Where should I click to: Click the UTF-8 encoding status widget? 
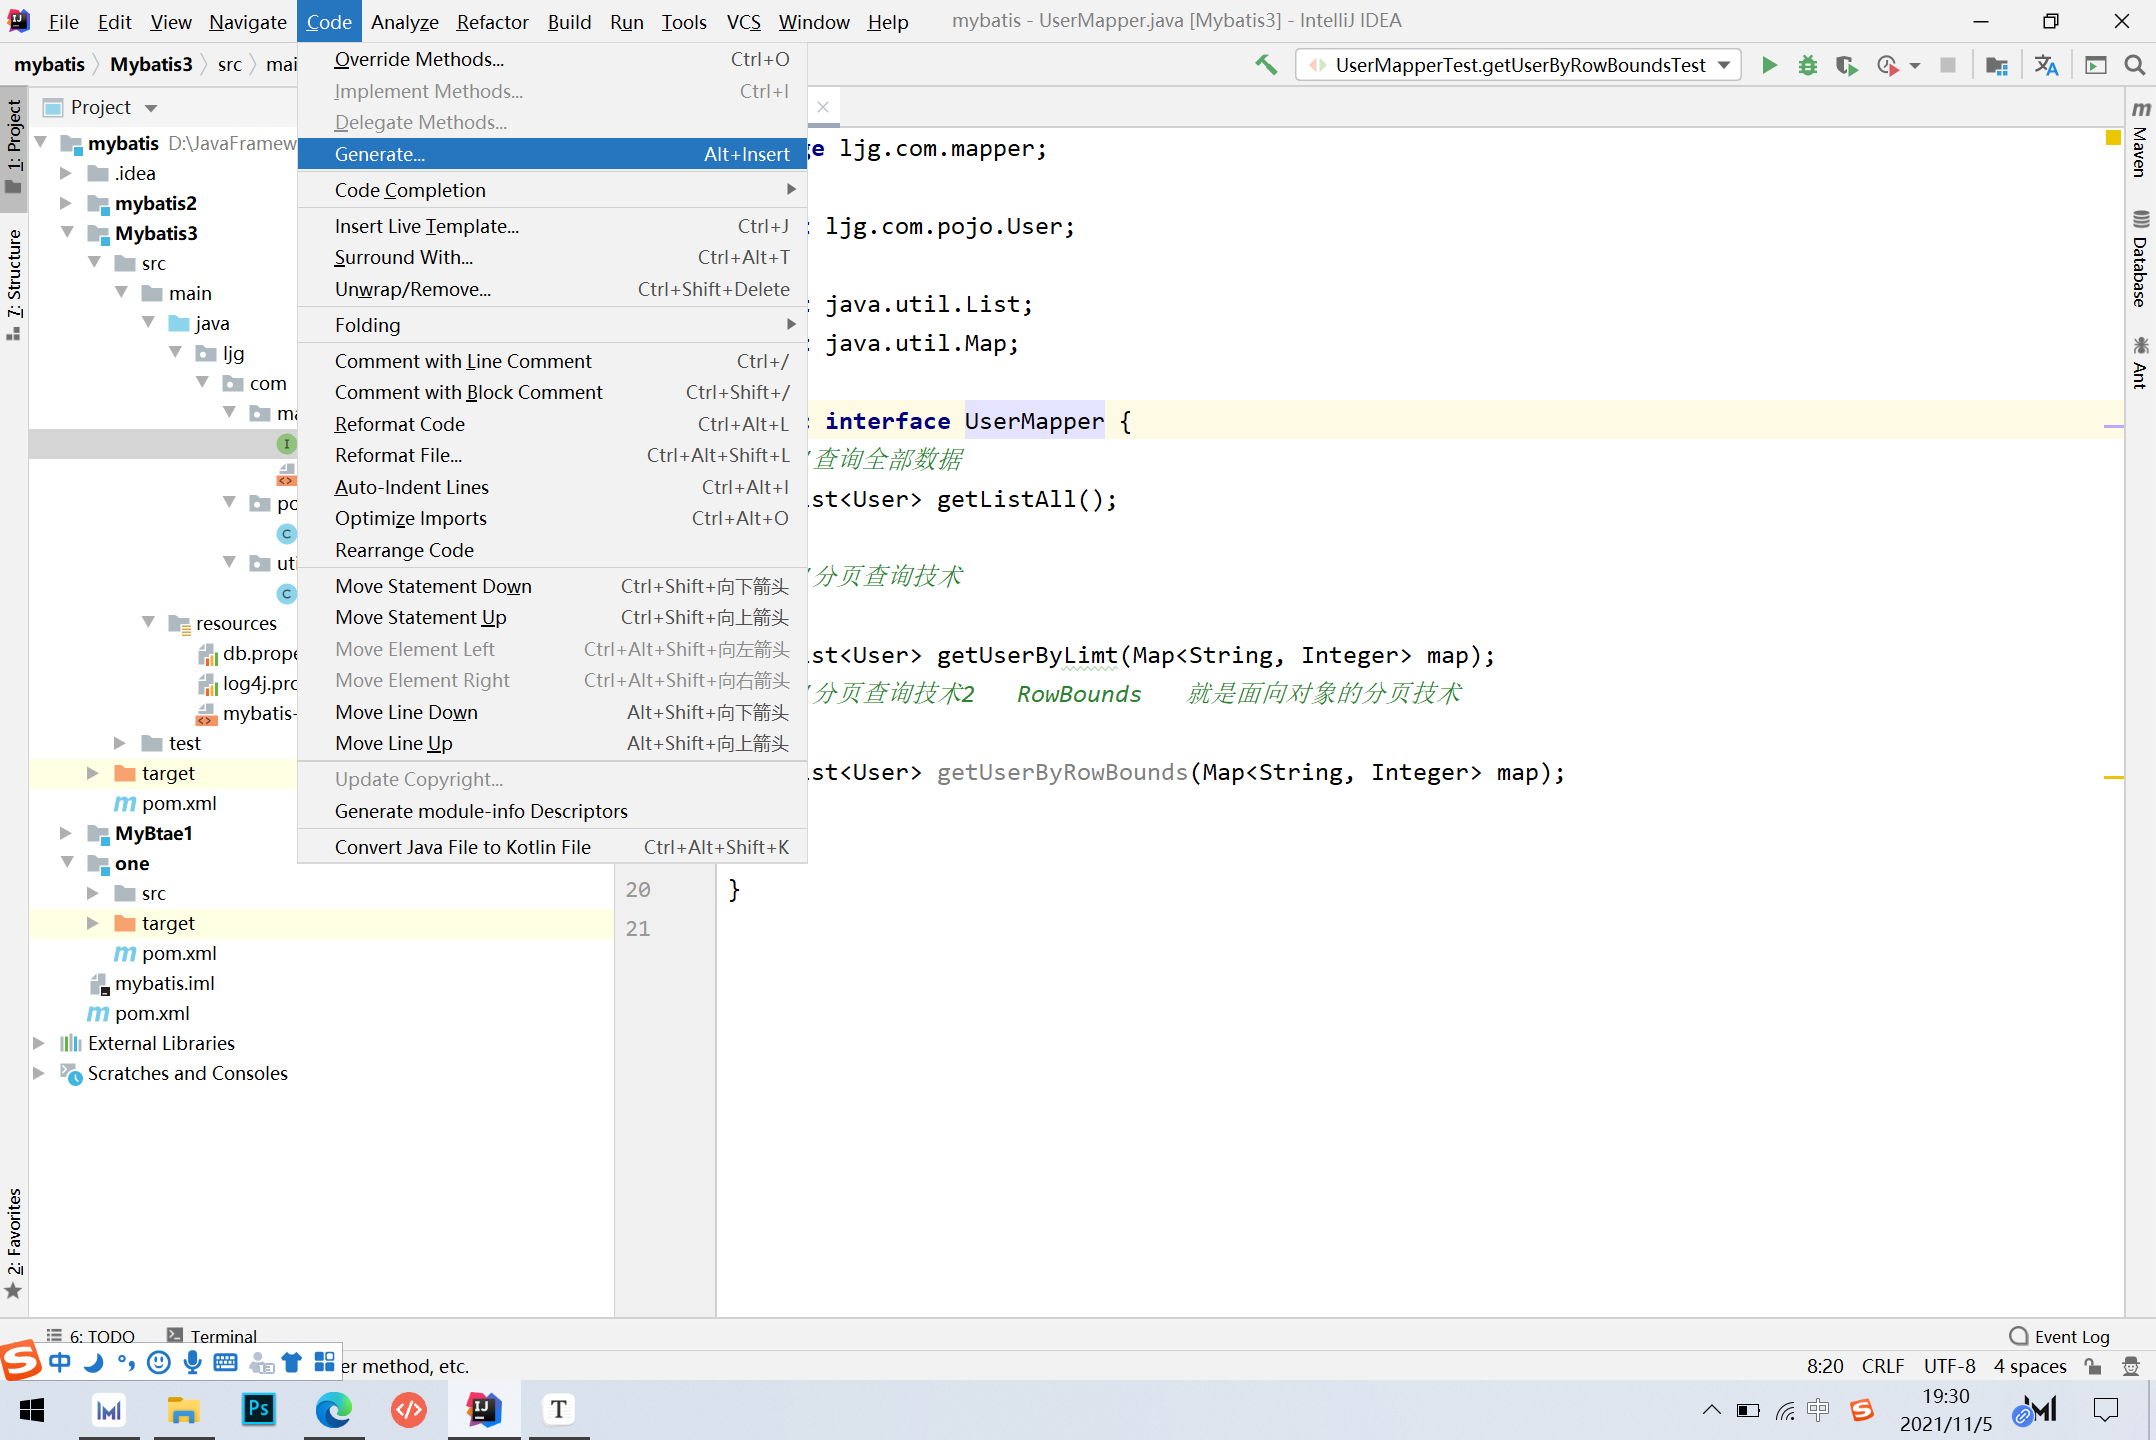1949,1366
